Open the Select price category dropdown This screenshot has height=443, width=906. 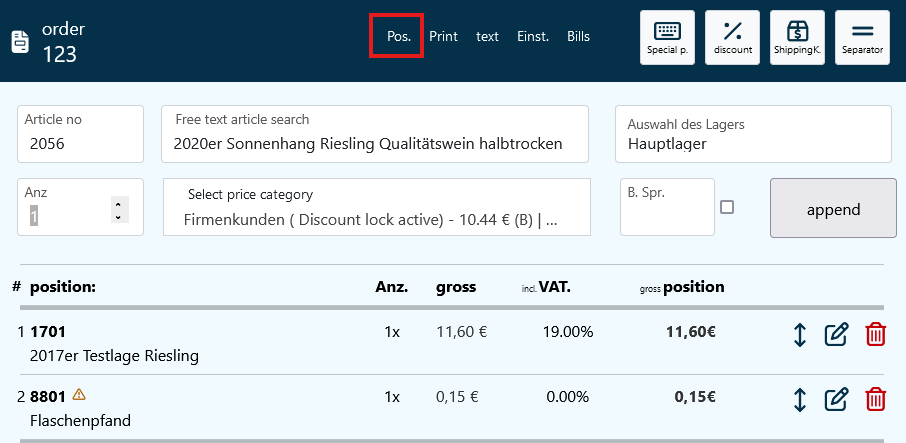376,208
